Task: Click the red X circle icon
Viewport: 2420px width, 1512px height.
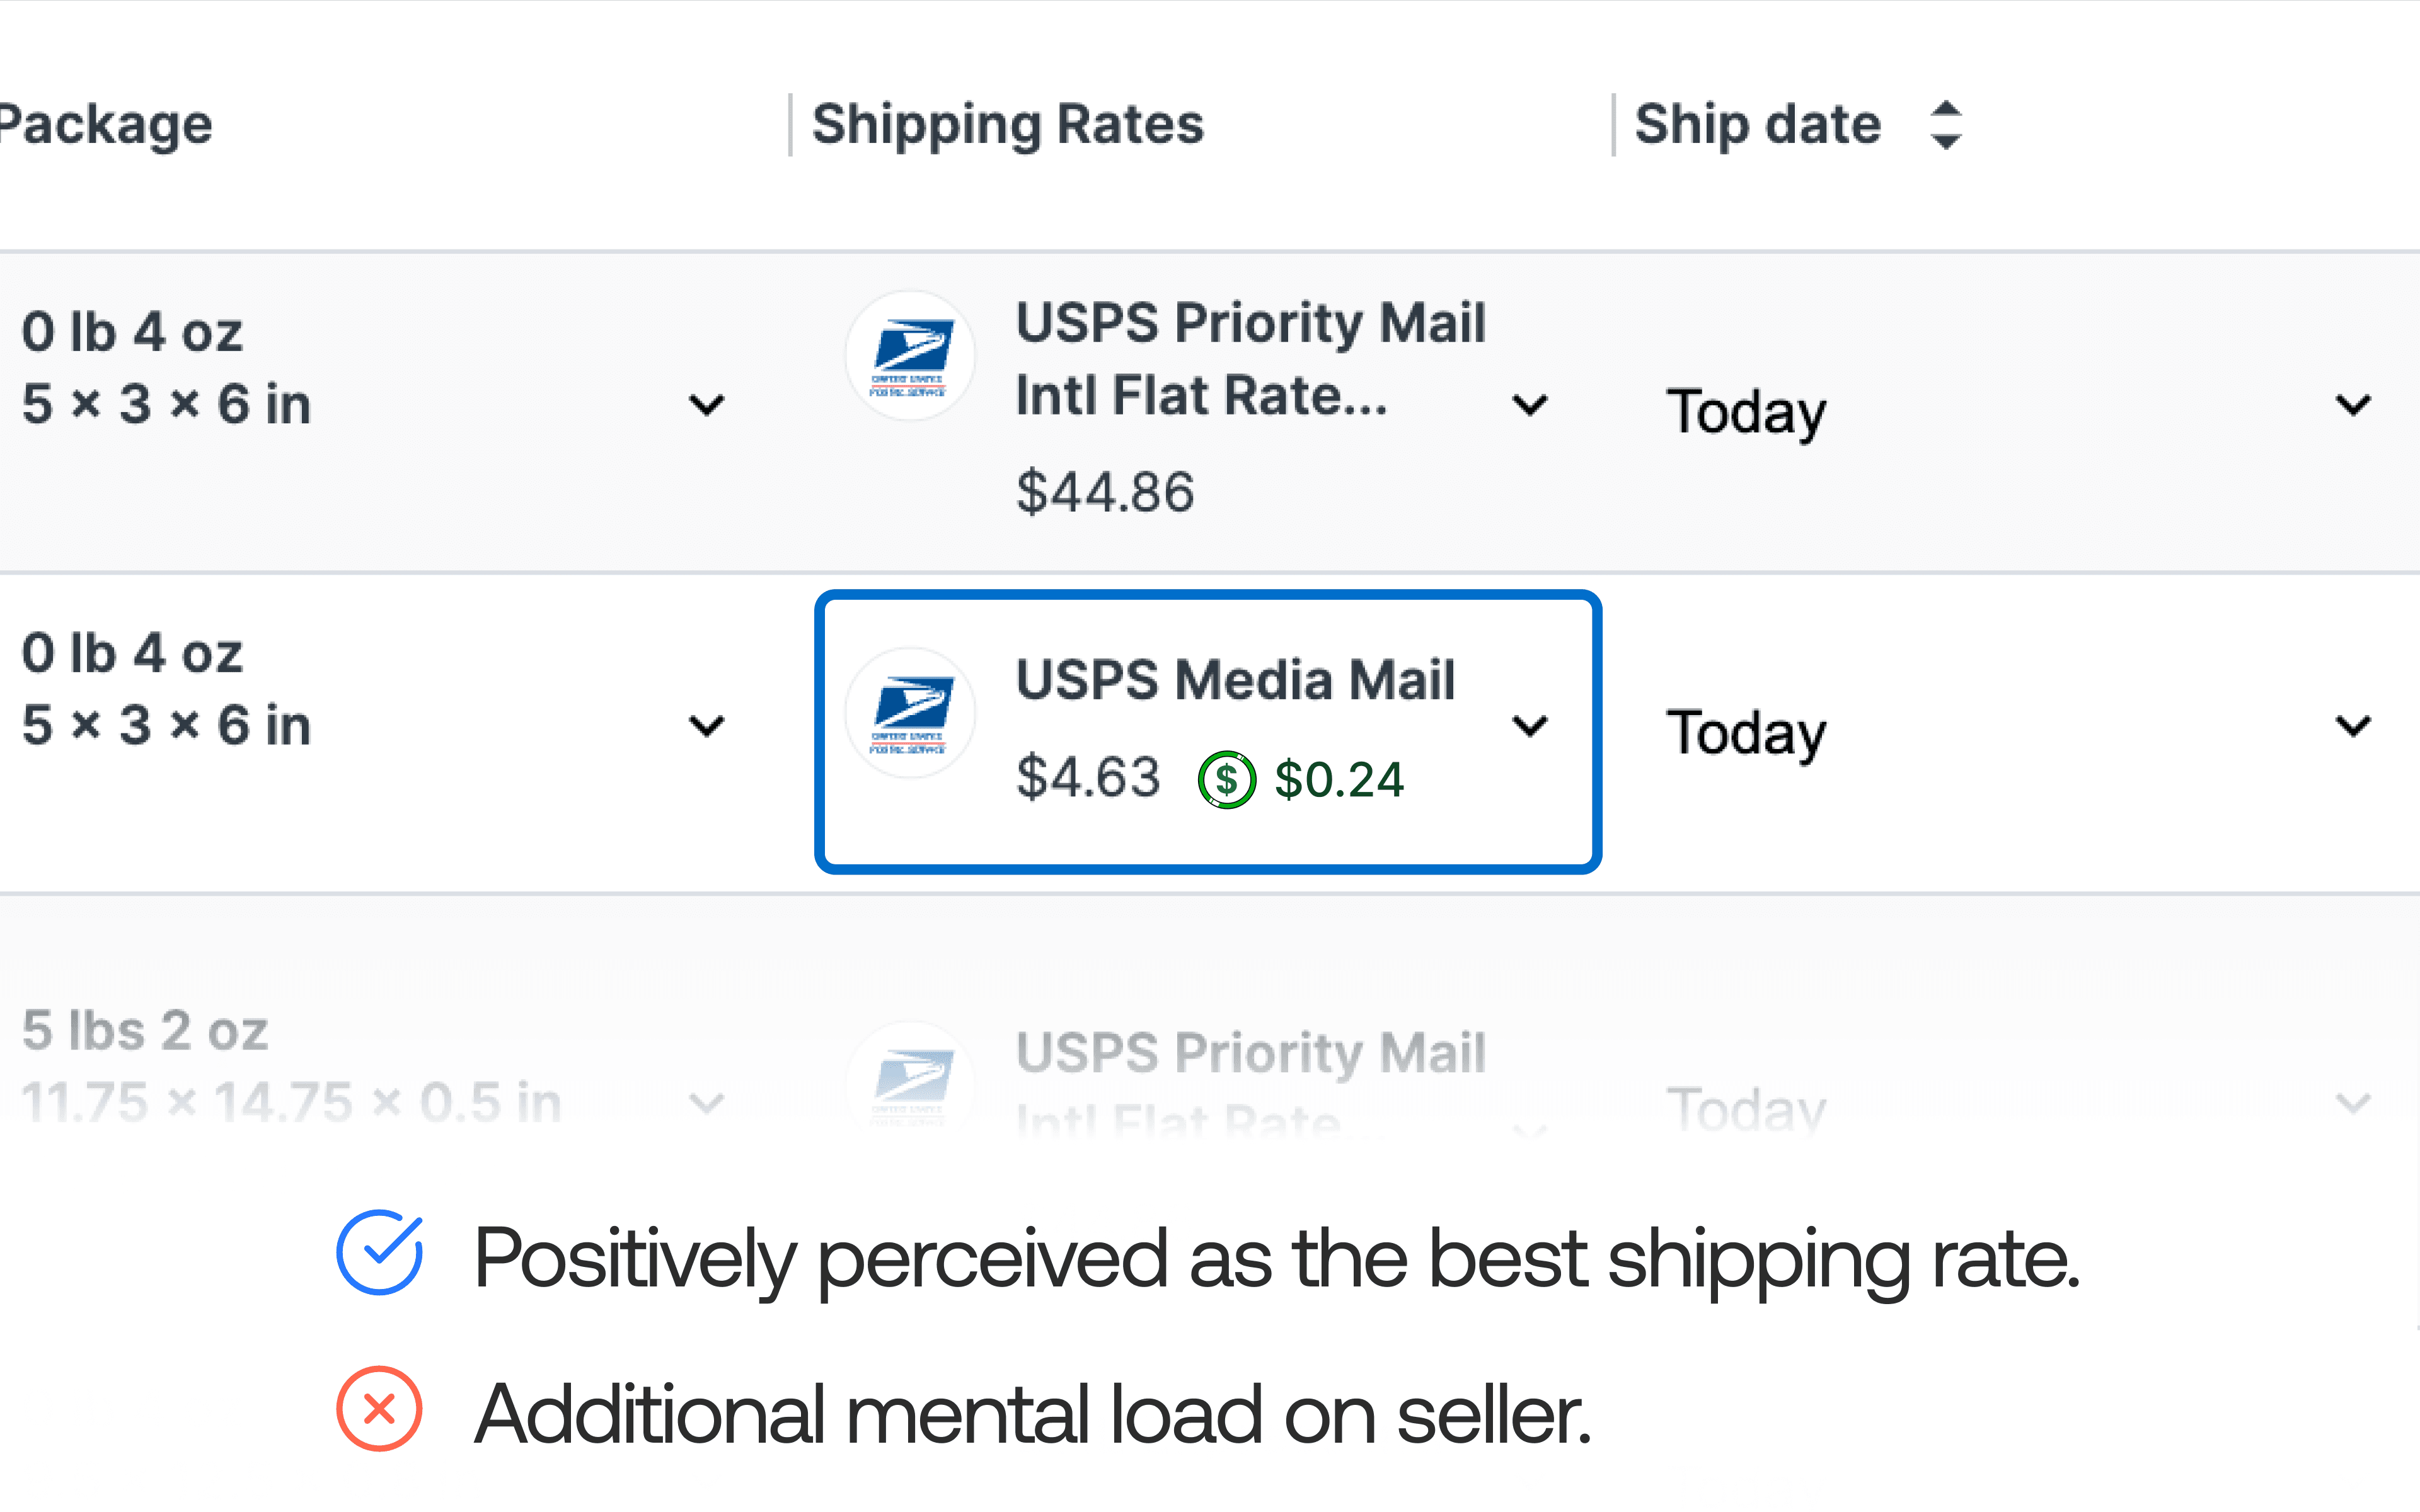Action: click(379, 1408)
